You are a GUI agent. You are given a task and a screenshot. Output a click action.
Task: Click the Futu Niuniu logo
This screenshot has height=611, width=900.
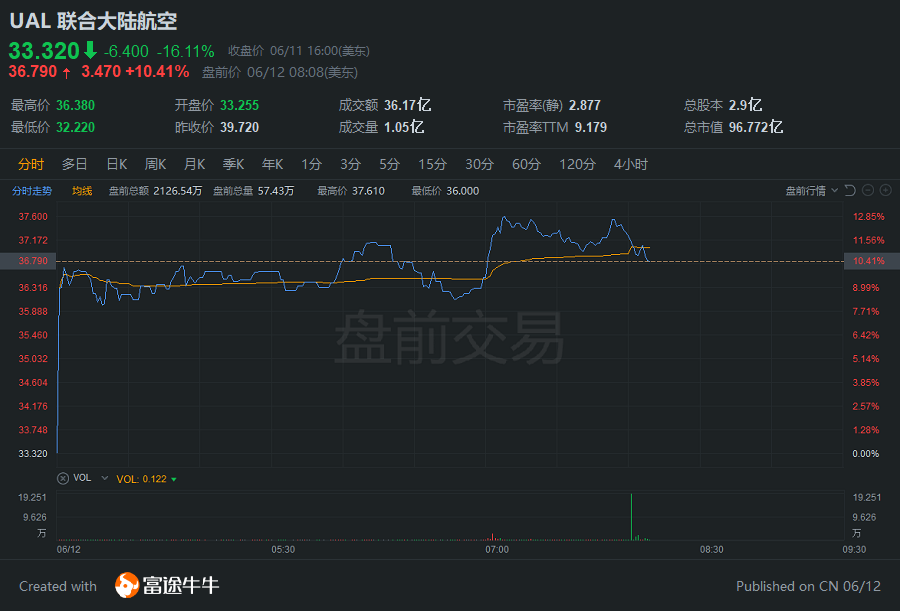click(167, 585)
